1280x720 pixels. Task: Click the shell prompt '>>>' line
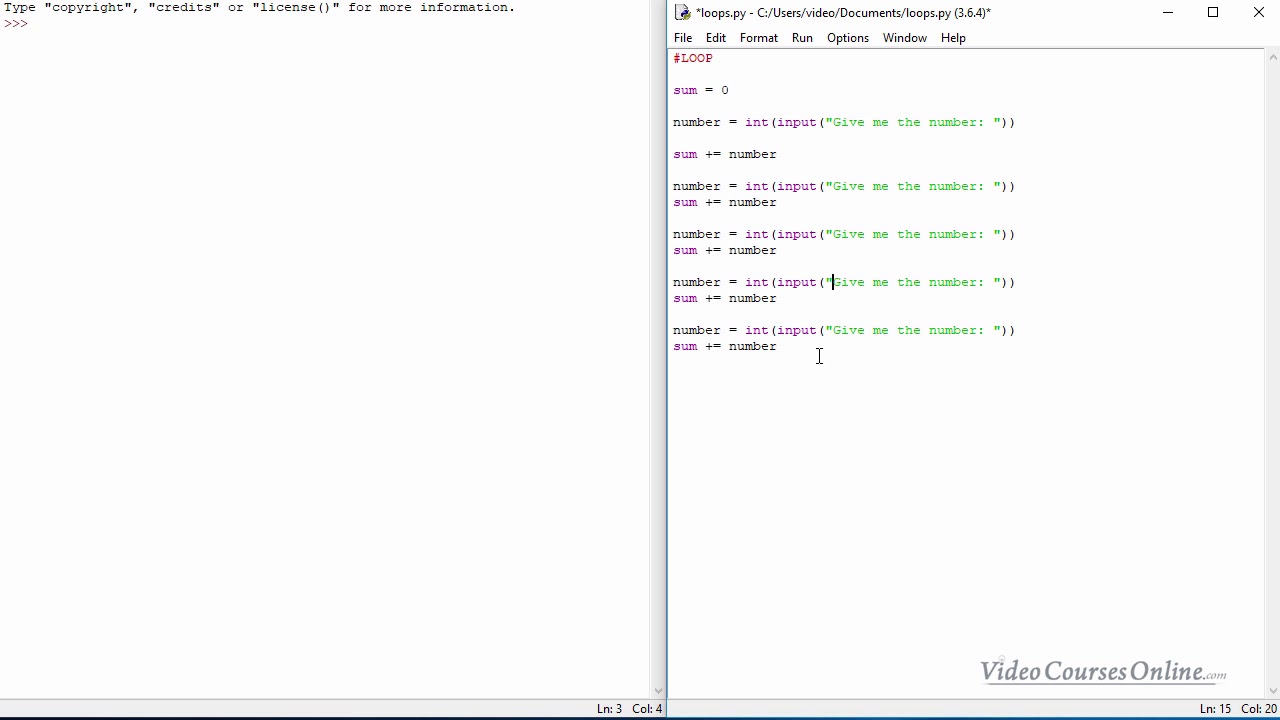pos(16,23)
